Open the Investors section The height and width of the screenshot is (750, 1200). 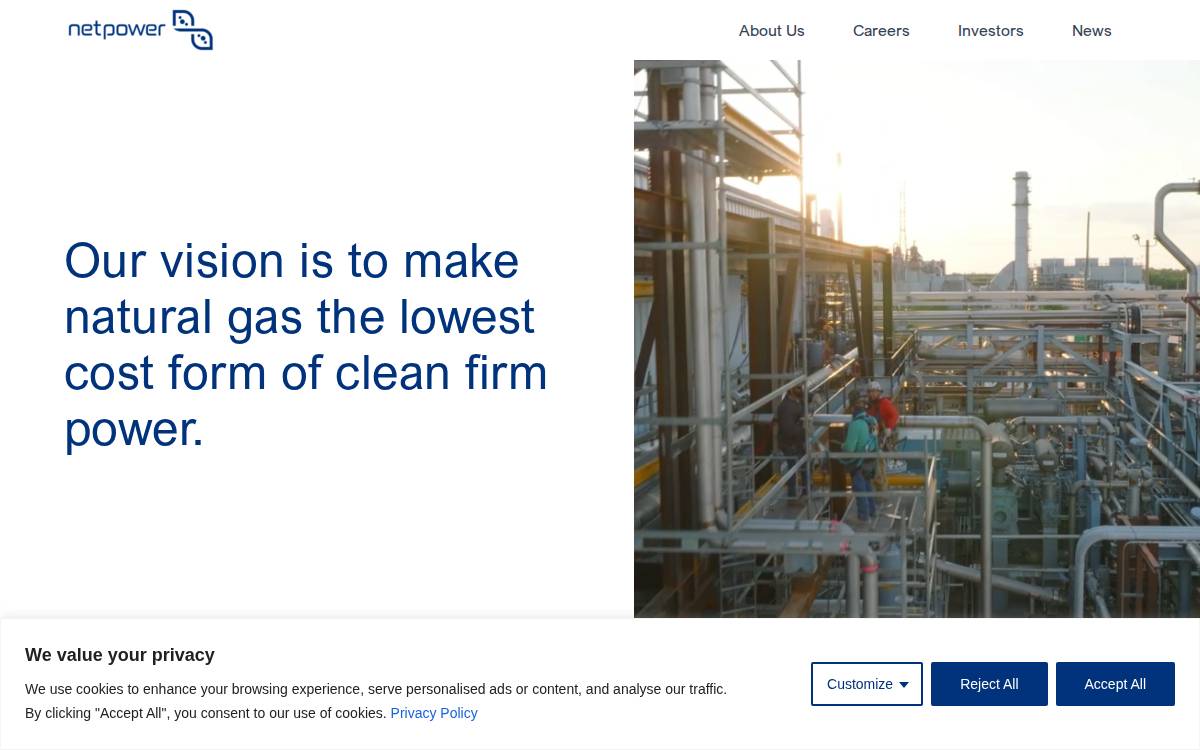tap(990, 31)
